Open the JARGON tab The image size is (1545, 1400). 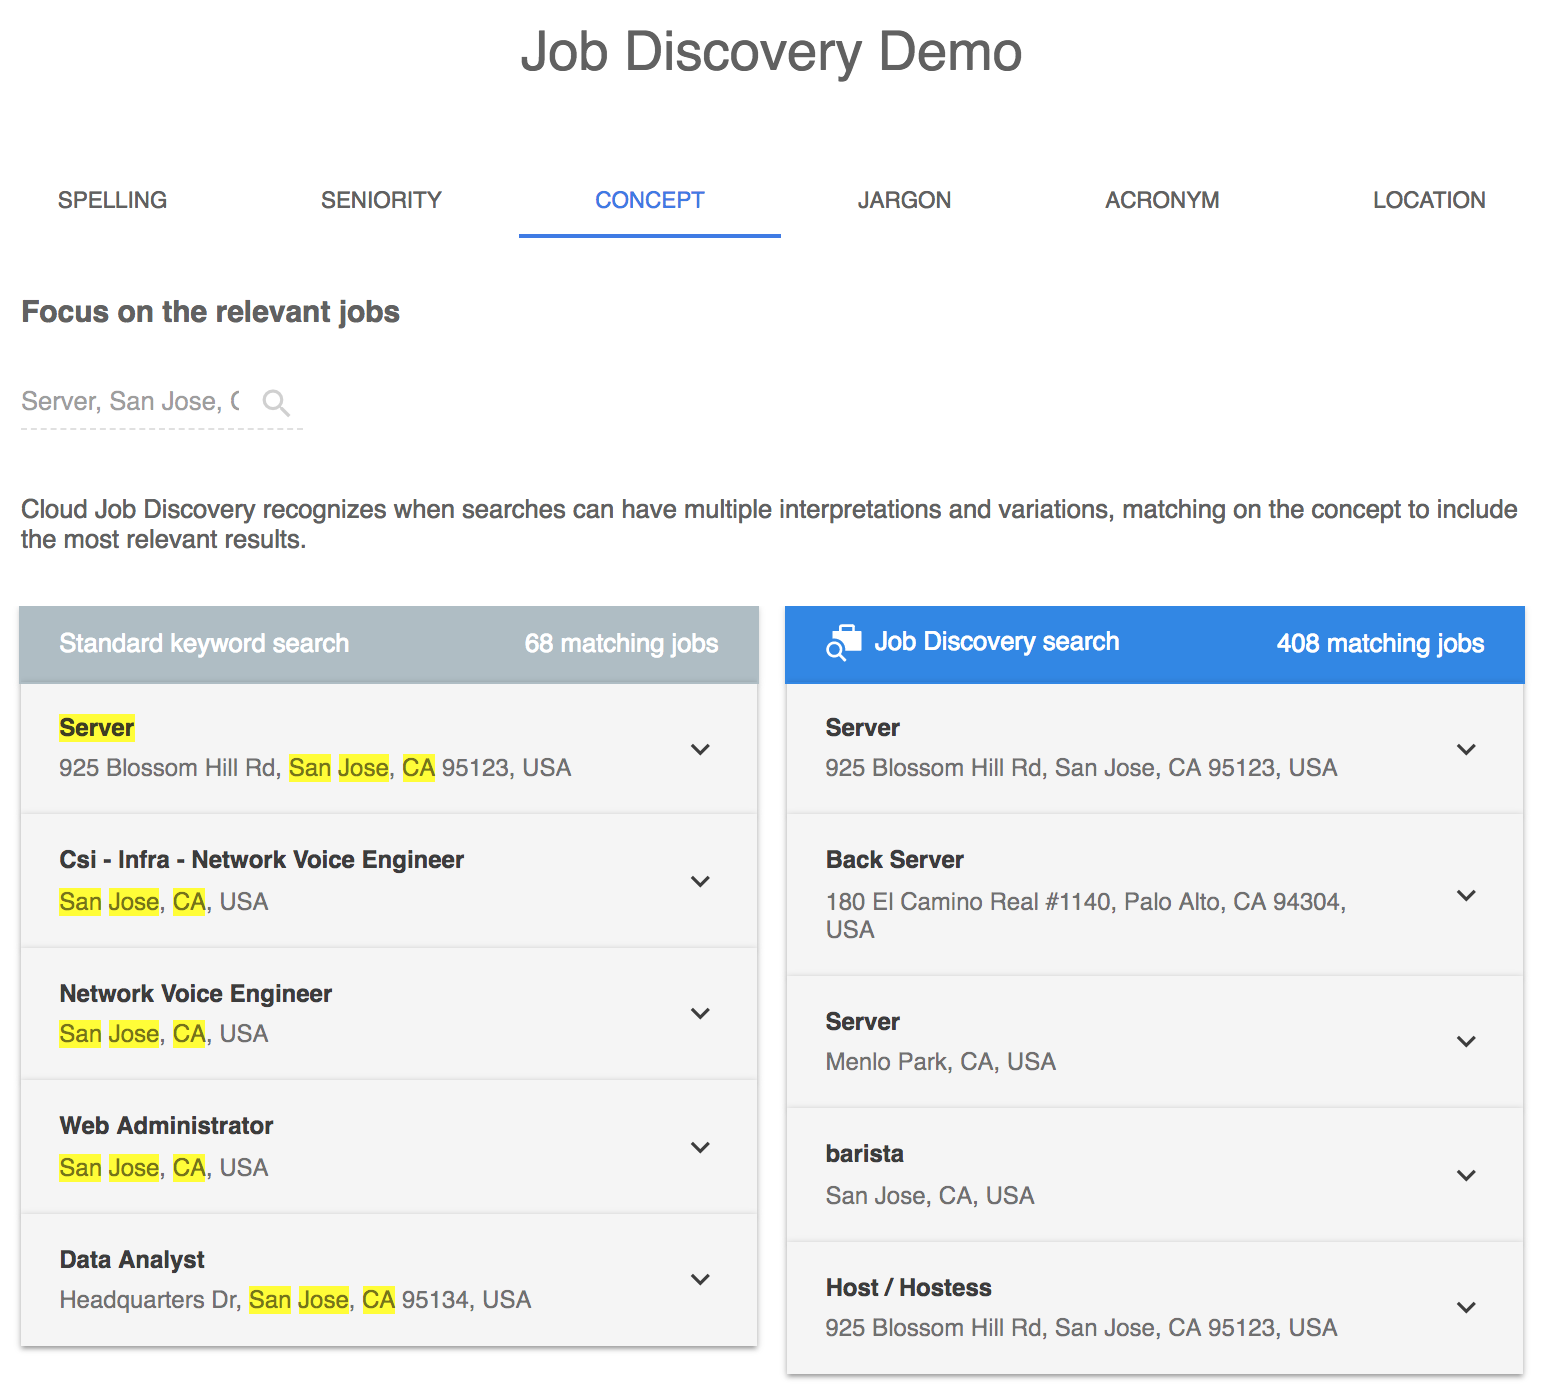click(x=904, y=200)
